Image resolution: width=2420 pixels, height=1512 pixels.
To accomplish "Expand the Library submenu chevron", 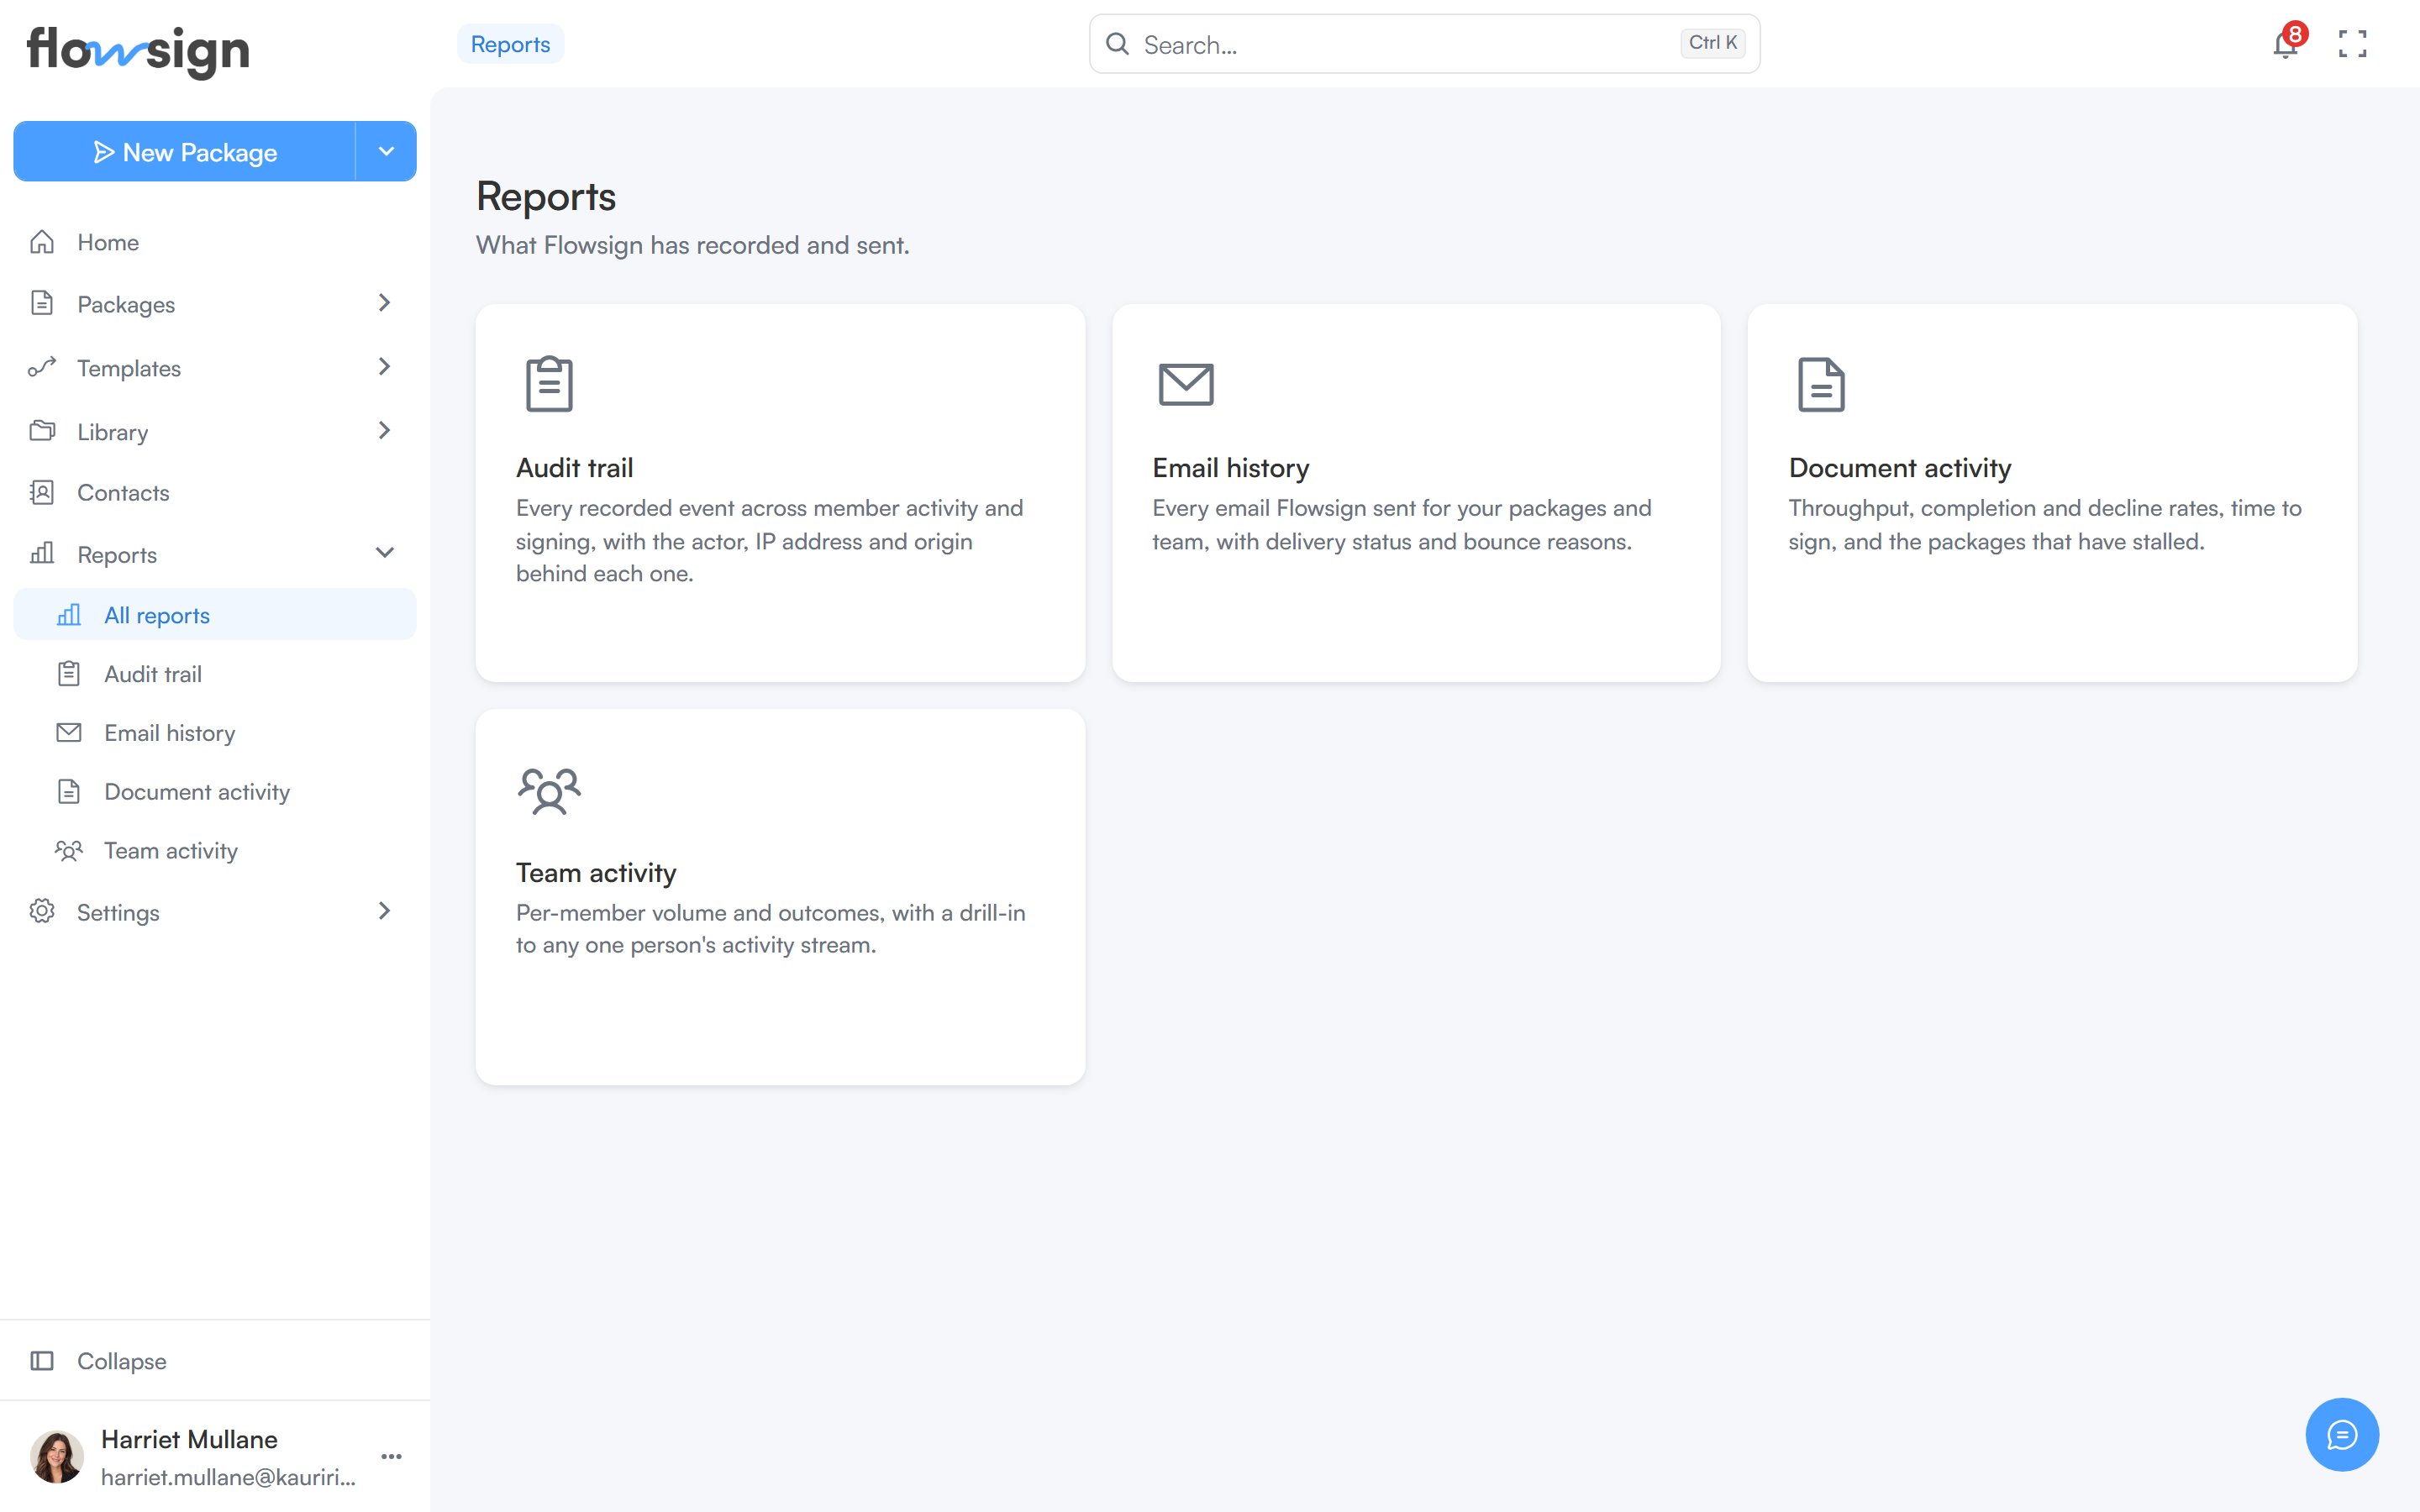I will [x=384, y=430].
